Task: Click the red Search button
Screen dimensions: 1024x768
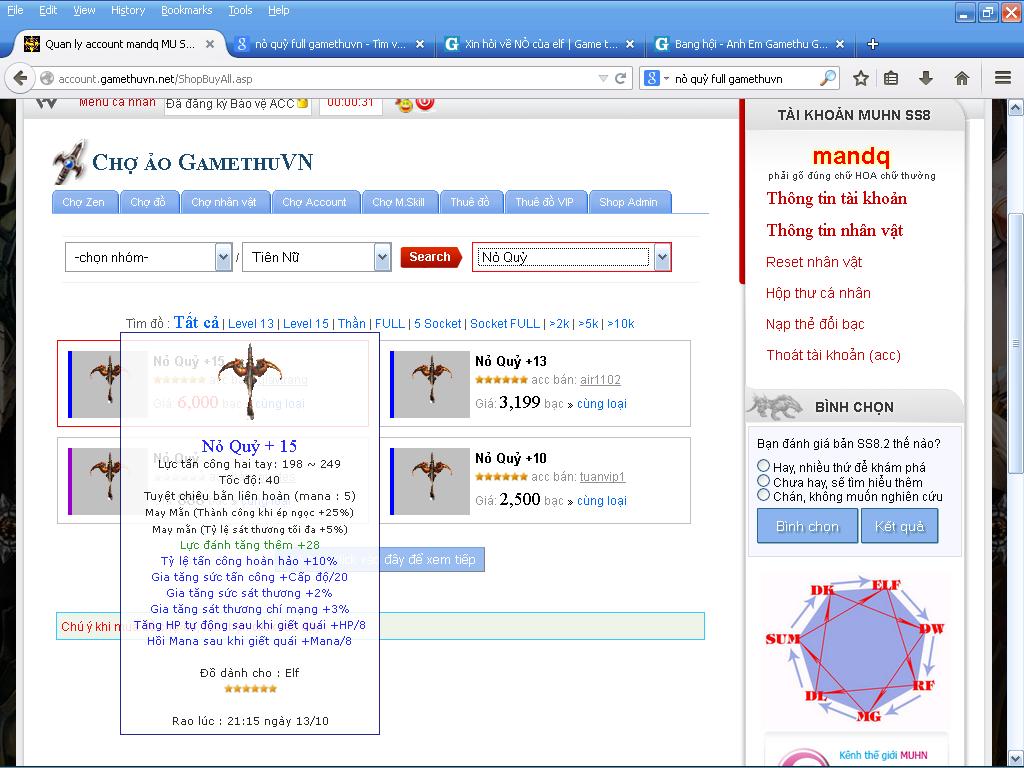Action: coord(430,257)
